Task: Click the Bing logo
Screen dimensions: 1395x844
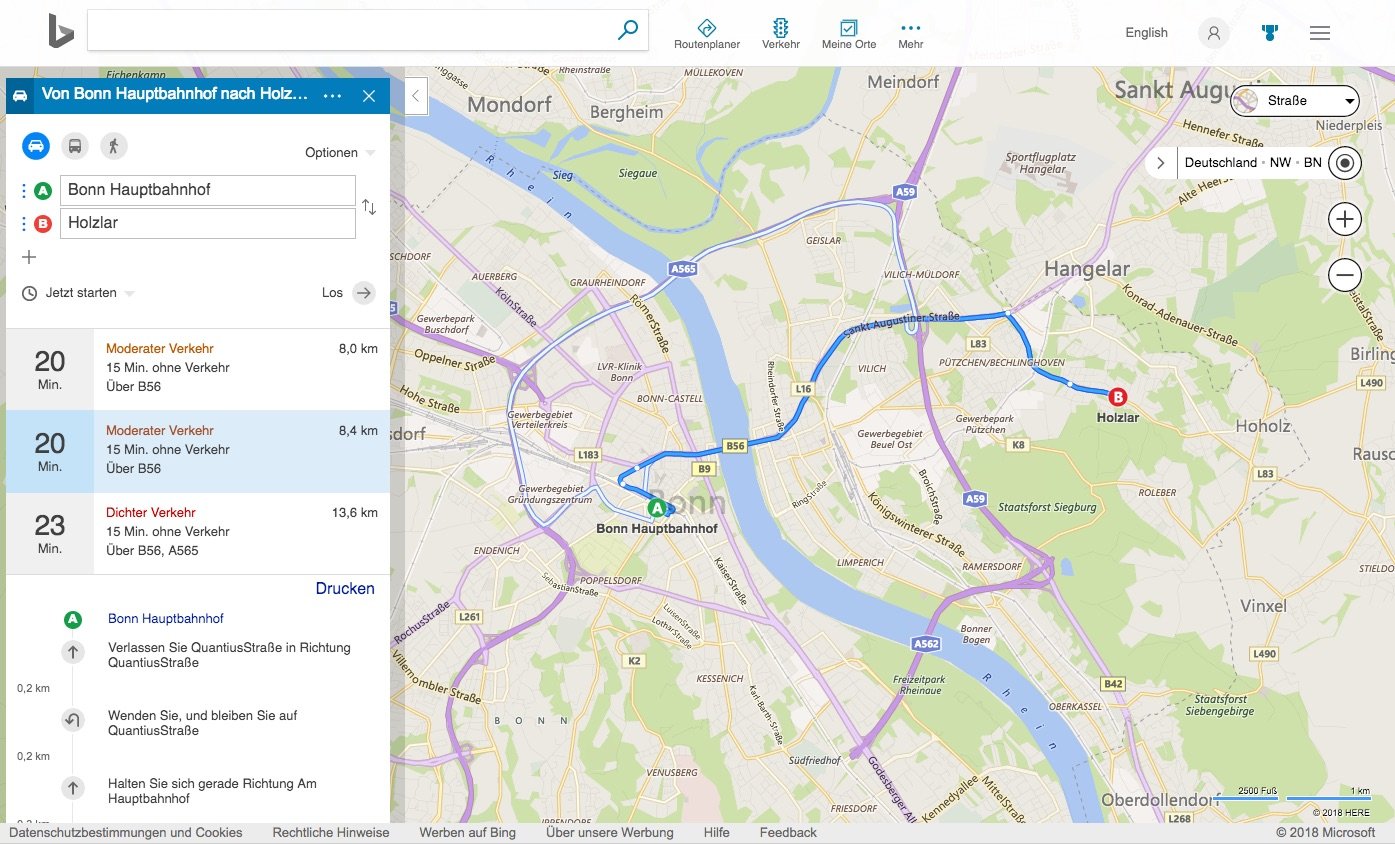Action: [61, 32]
